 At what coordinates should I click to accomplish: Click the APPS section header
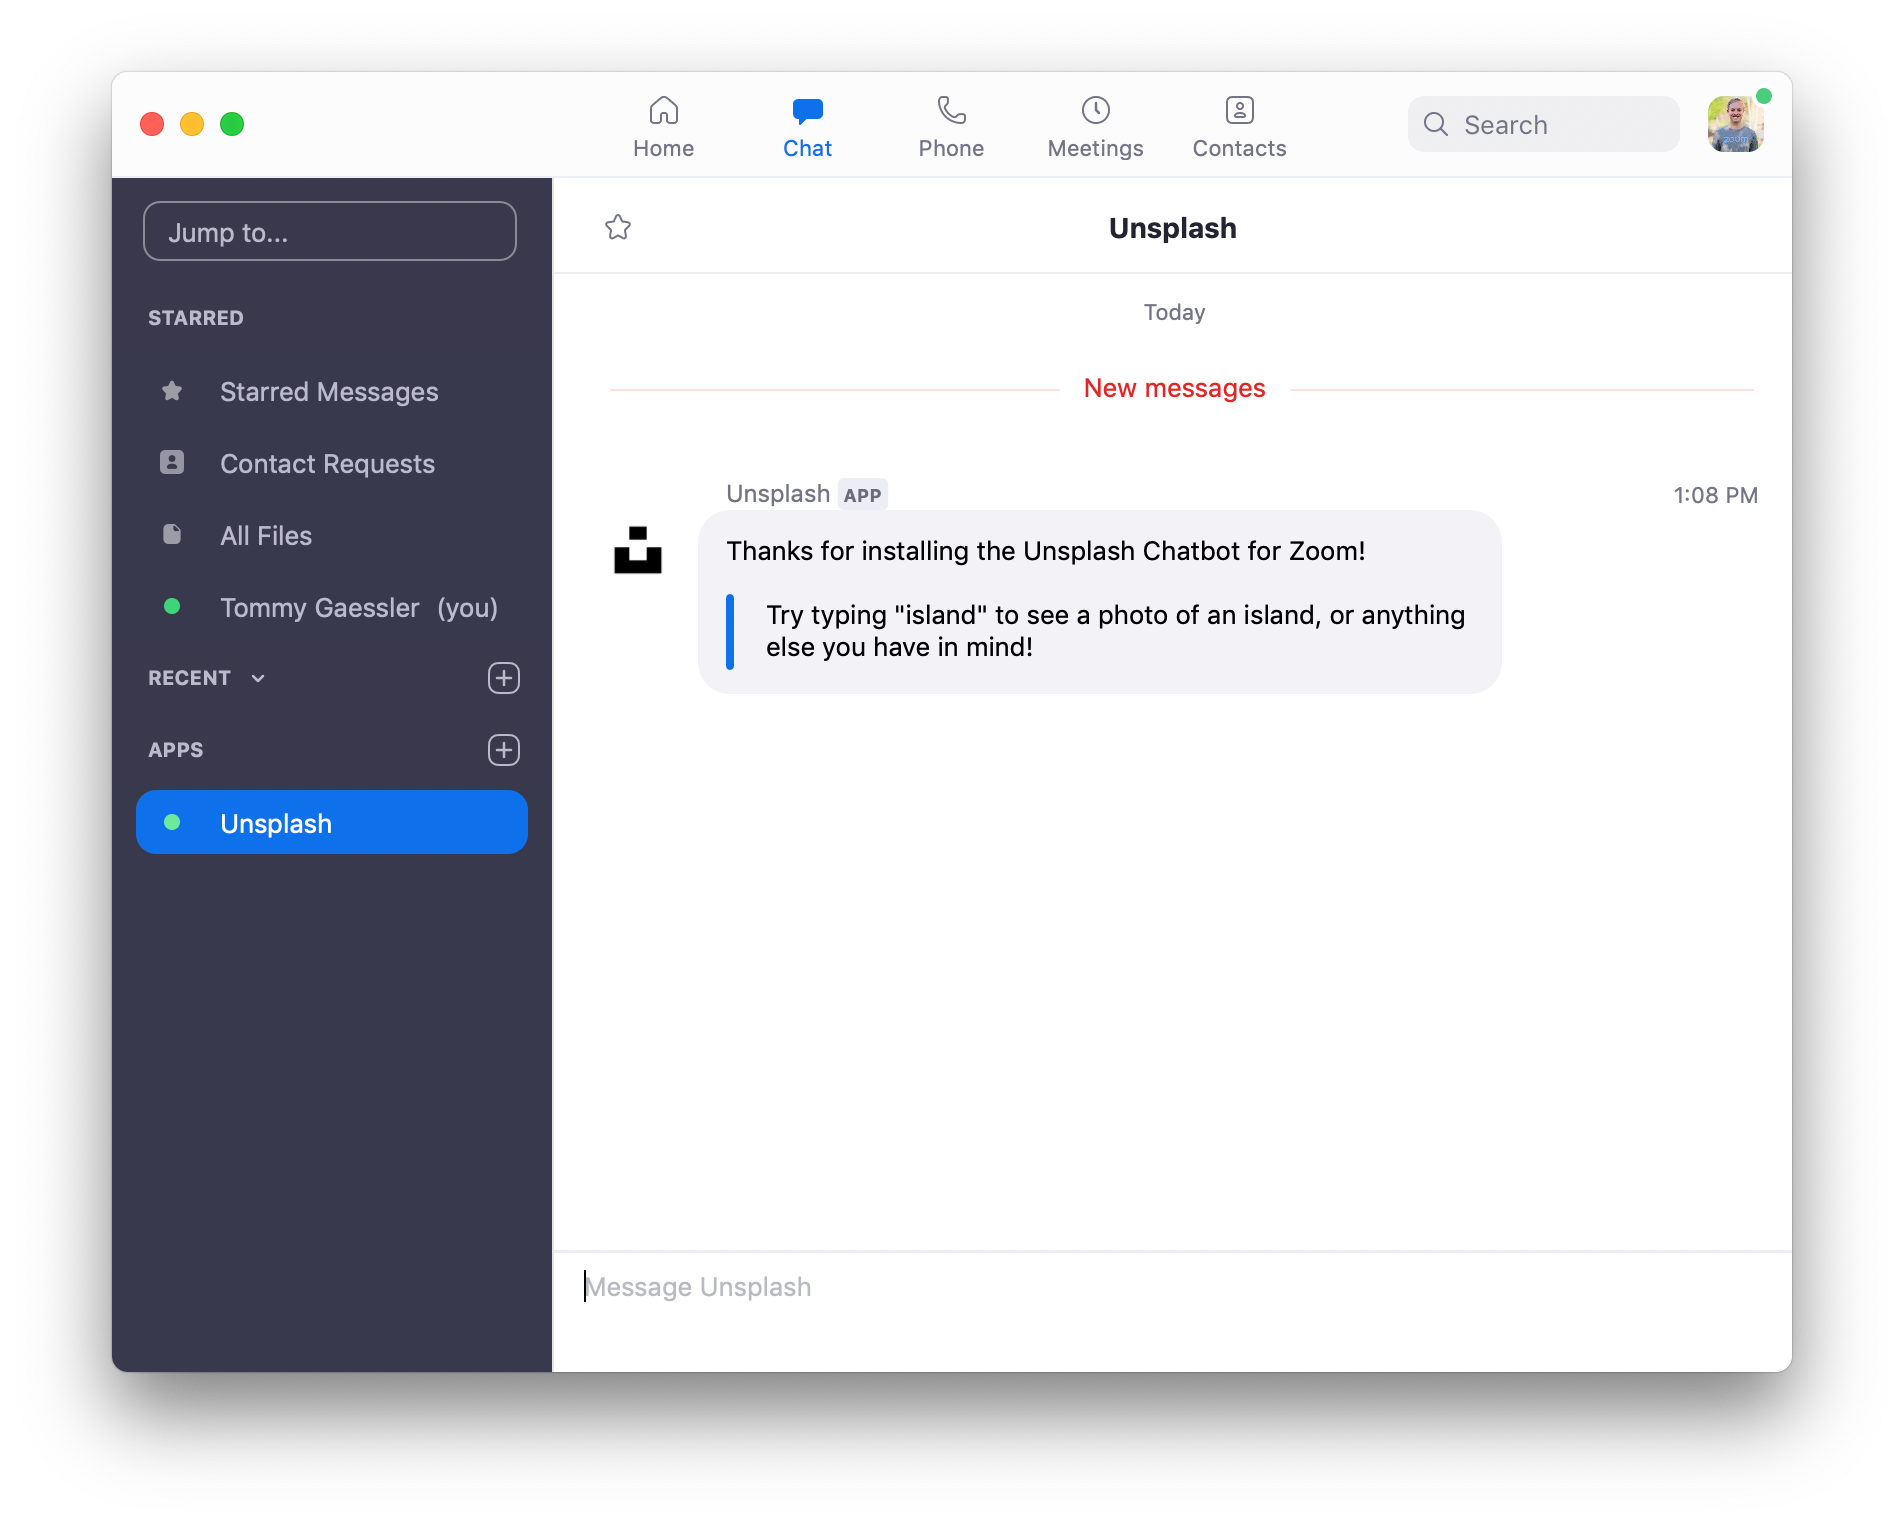176,750
